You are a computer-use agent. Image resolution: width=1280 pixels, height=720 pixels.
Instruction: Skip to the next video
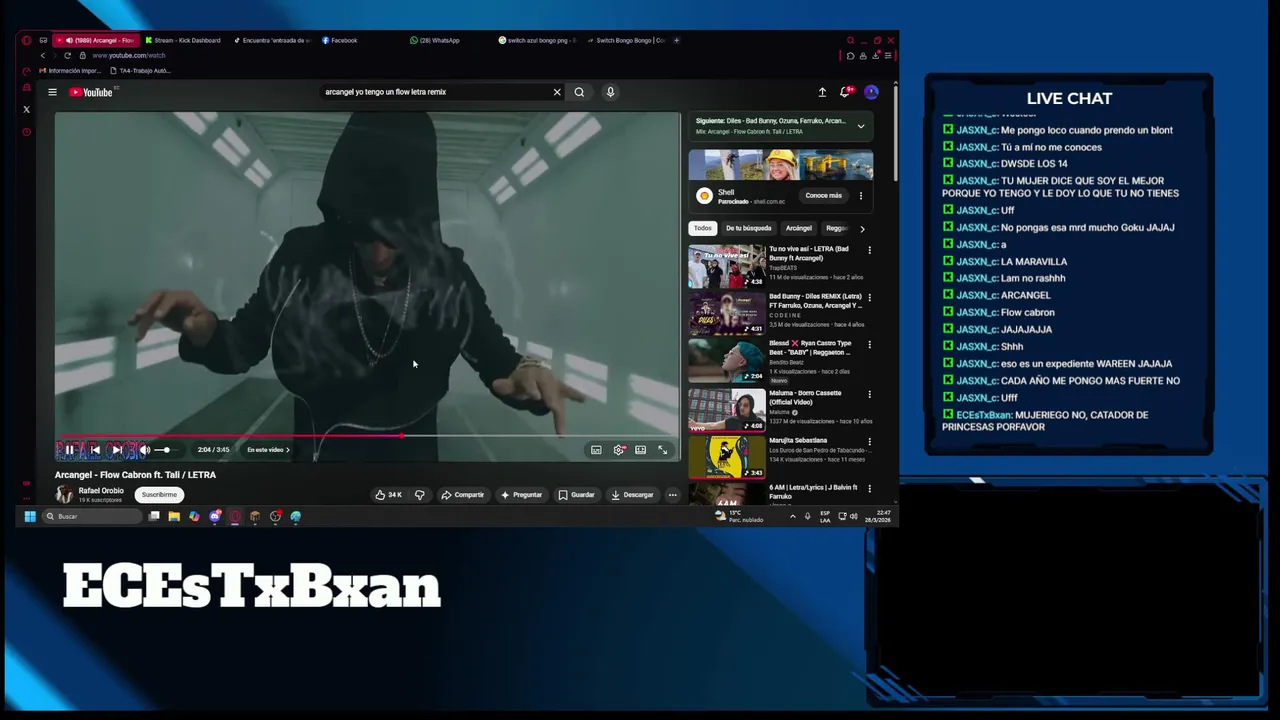click(117, 450)
